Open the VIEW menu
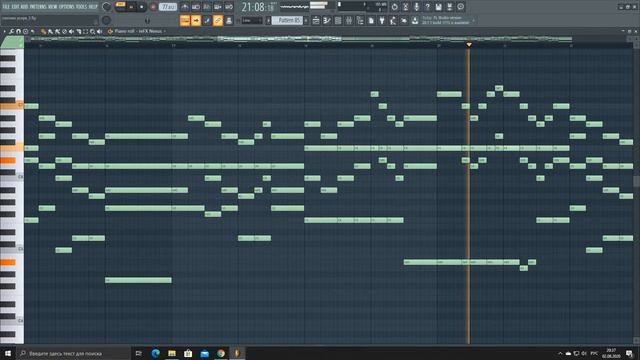 point(53,7)
